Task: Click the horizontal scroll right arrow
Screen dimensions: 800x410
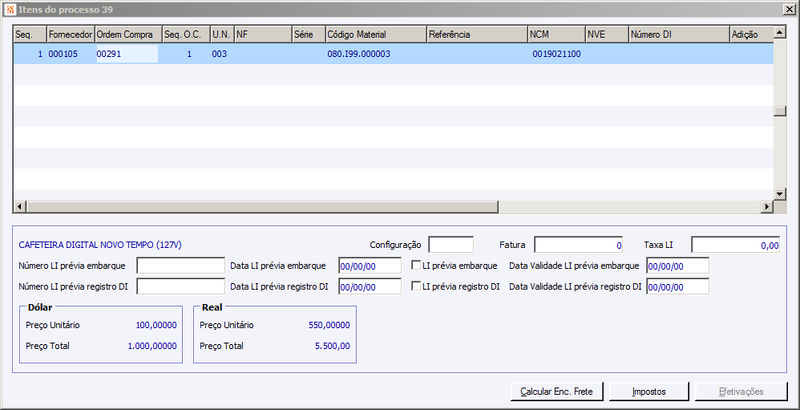Action: 767,207
